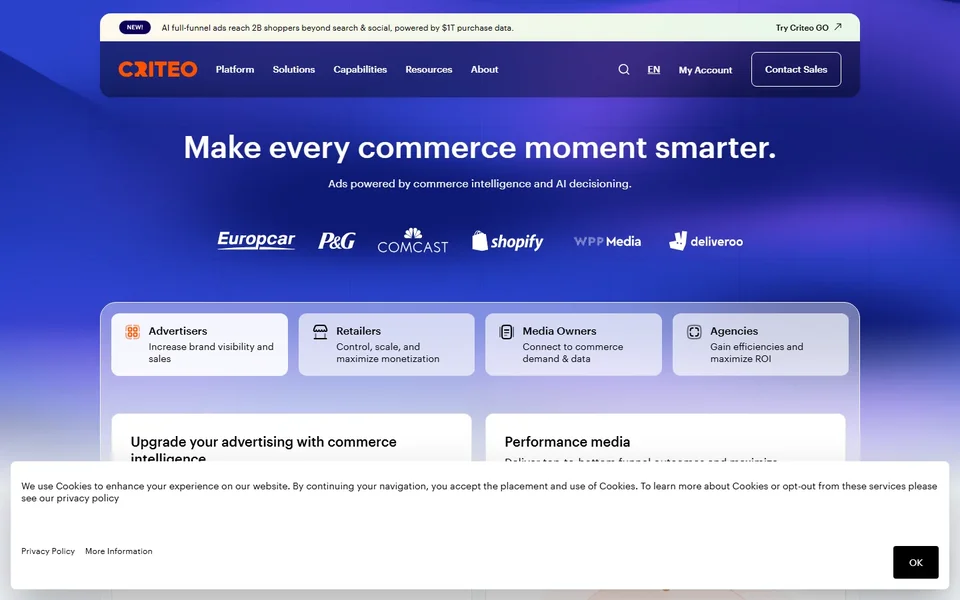
Task: Open the Solutions menu
Action: click(x=294, y=69)
